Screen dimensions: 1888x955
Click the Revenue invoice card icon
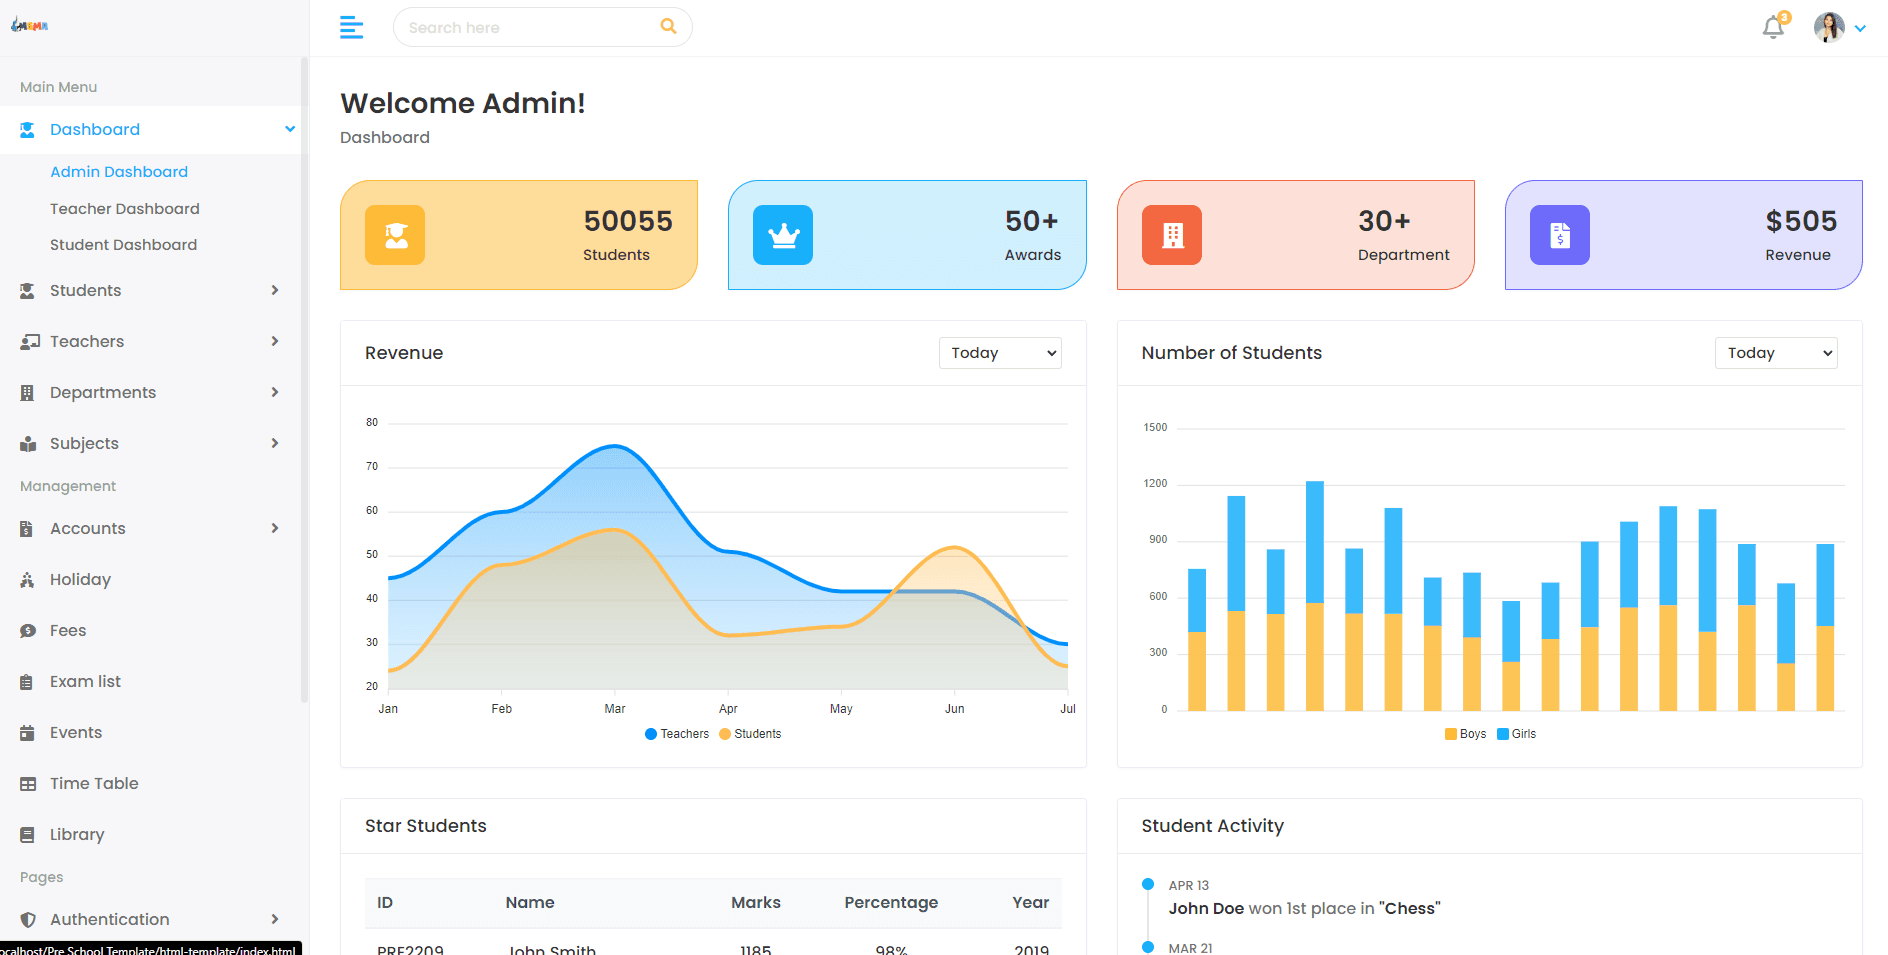[x=1560, y=235]
